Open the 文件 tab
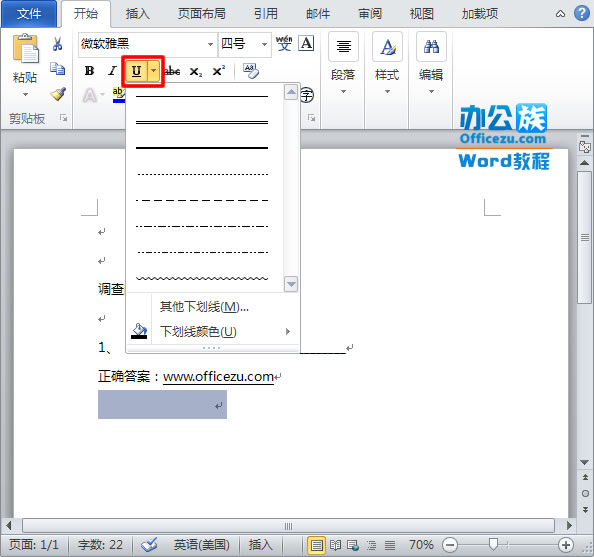The width and height of the screenshot is (594, 557). tap(29, 14)
